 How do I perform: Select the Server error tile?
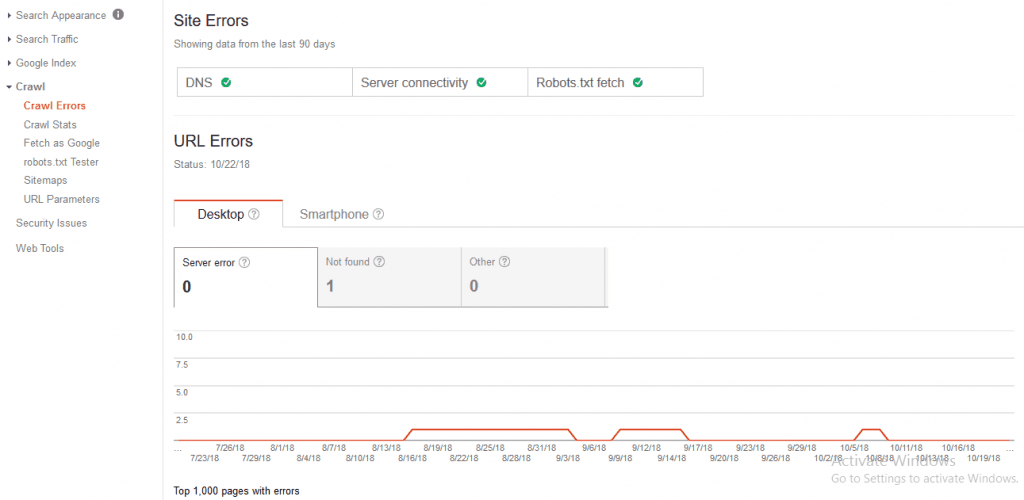coord(246,277)
